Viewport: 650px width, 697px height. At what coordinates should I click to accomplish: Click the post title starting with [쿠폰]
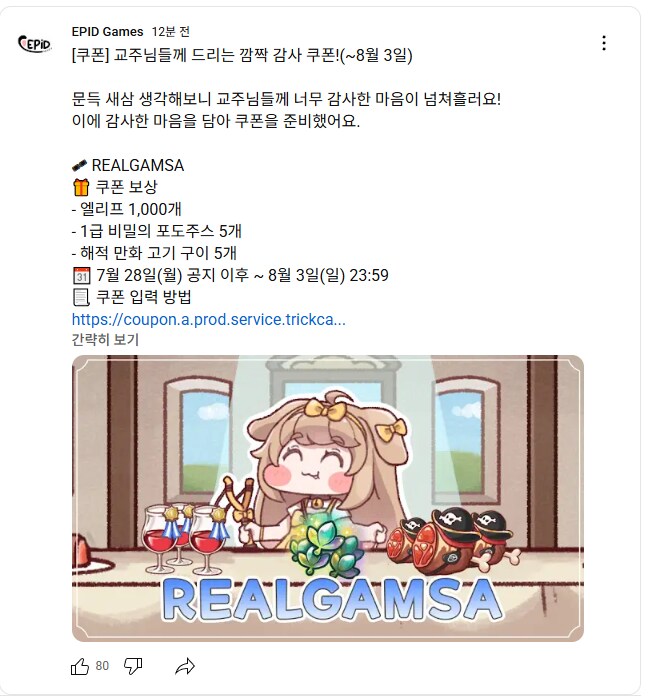point(242,55)
